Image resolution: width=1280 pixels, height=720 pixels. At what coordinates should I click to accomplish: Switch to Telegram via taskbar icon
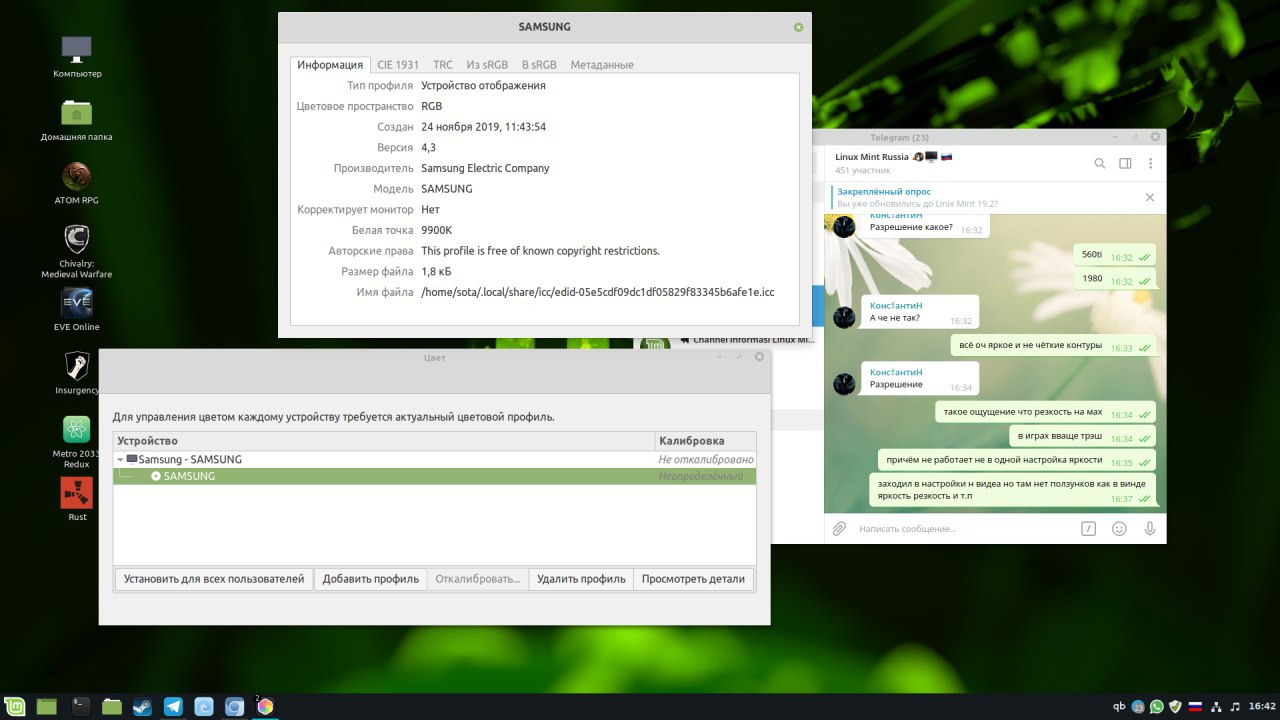(x=173, y=706)
